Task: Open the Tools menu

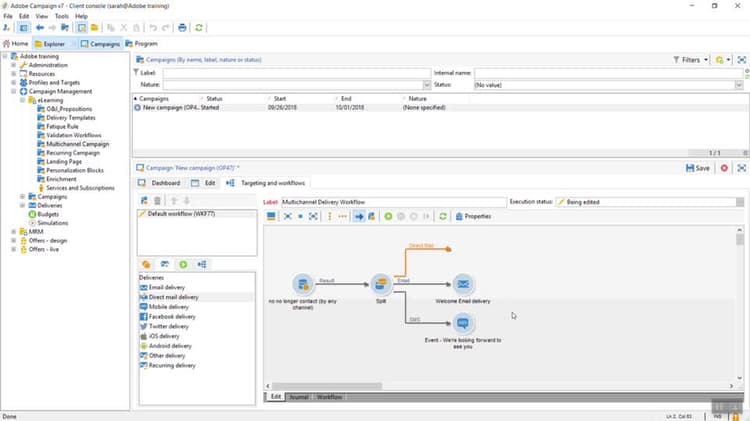Action: click(x=61, y=16)
